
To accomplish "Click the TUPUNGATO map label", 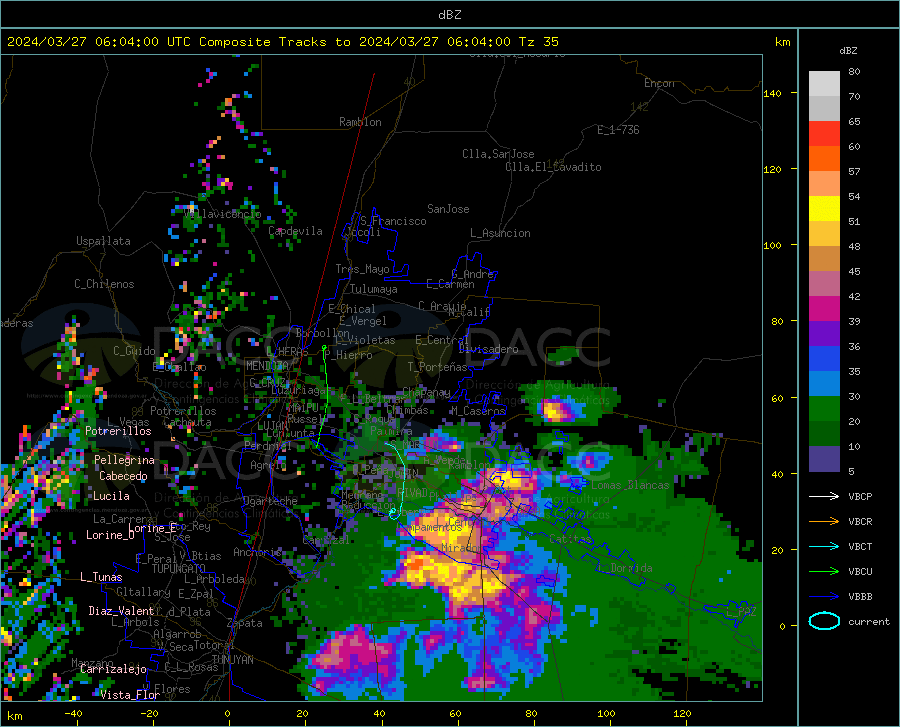I will [x=179, y=569].
